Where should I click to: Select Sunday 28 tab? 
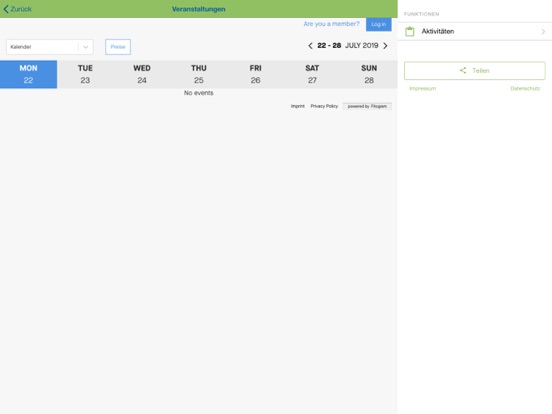point(369,74)
